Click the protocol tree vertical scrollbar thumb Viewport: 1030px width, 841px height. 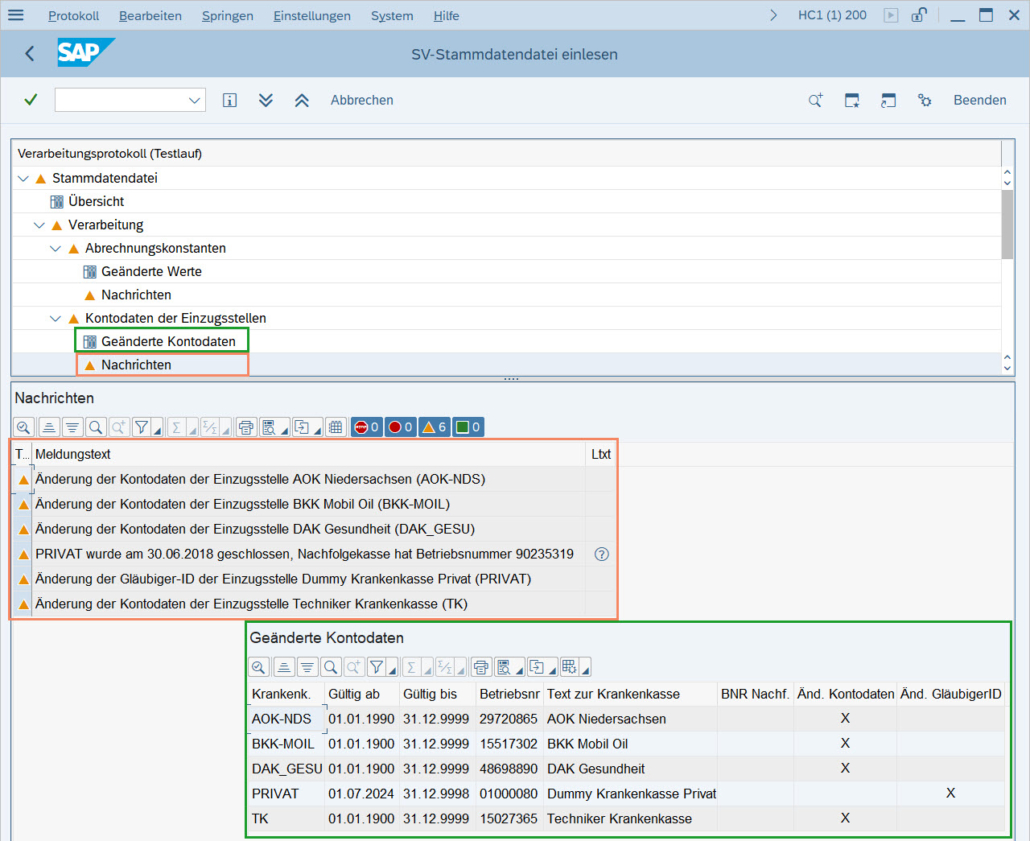pos(1007,224)
